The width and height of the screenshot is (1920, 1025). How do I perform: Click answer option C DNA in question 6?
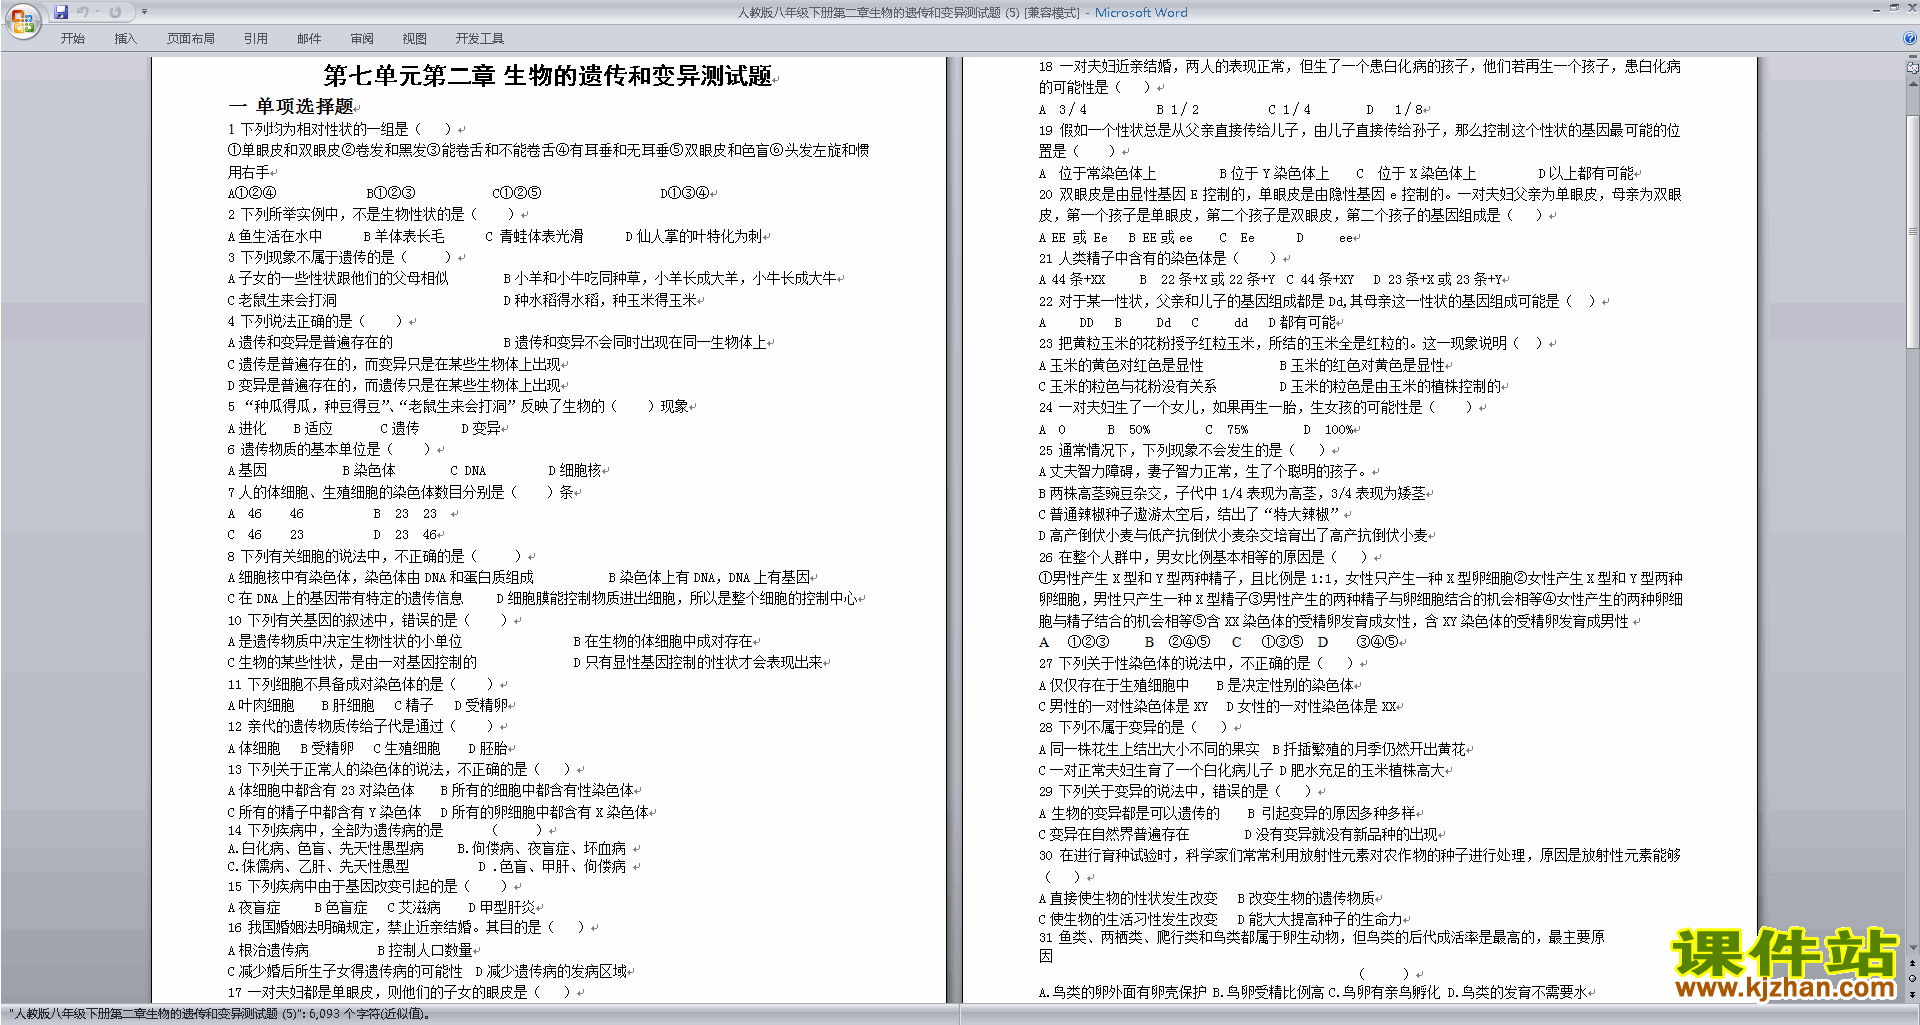pos(468,470)
